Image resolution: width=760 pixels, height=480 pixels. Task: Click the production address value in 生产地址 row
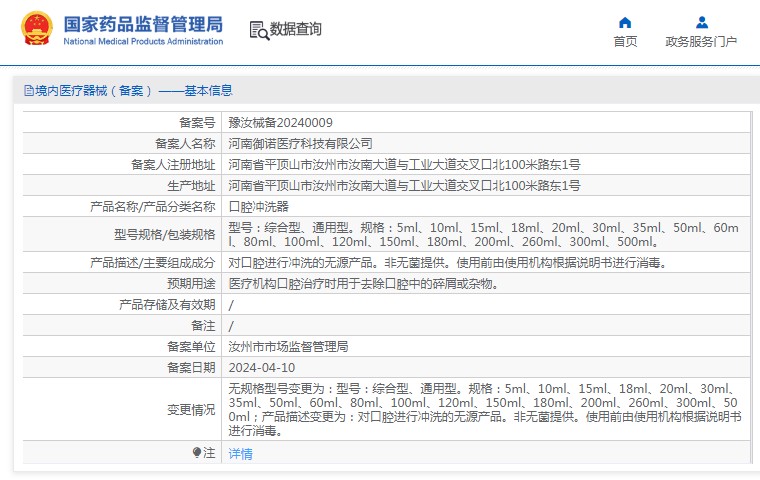pos(404,186)
